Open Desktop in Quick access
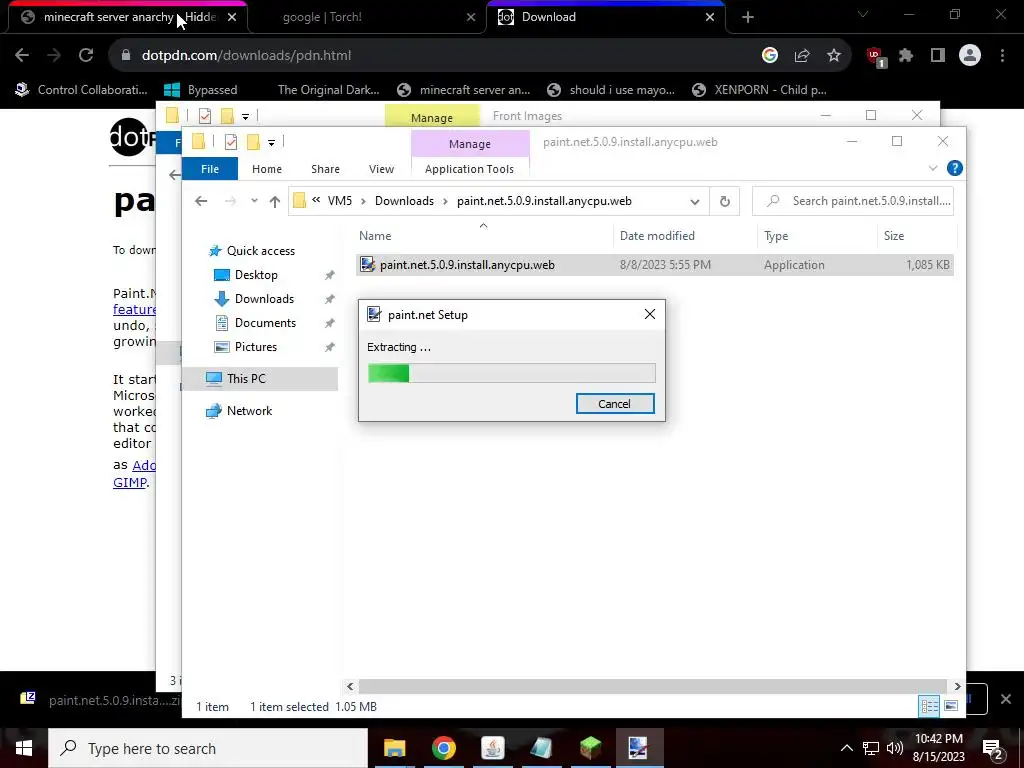Image resolution: width=1024 pixels, height=768 pixels. point(255,275)
